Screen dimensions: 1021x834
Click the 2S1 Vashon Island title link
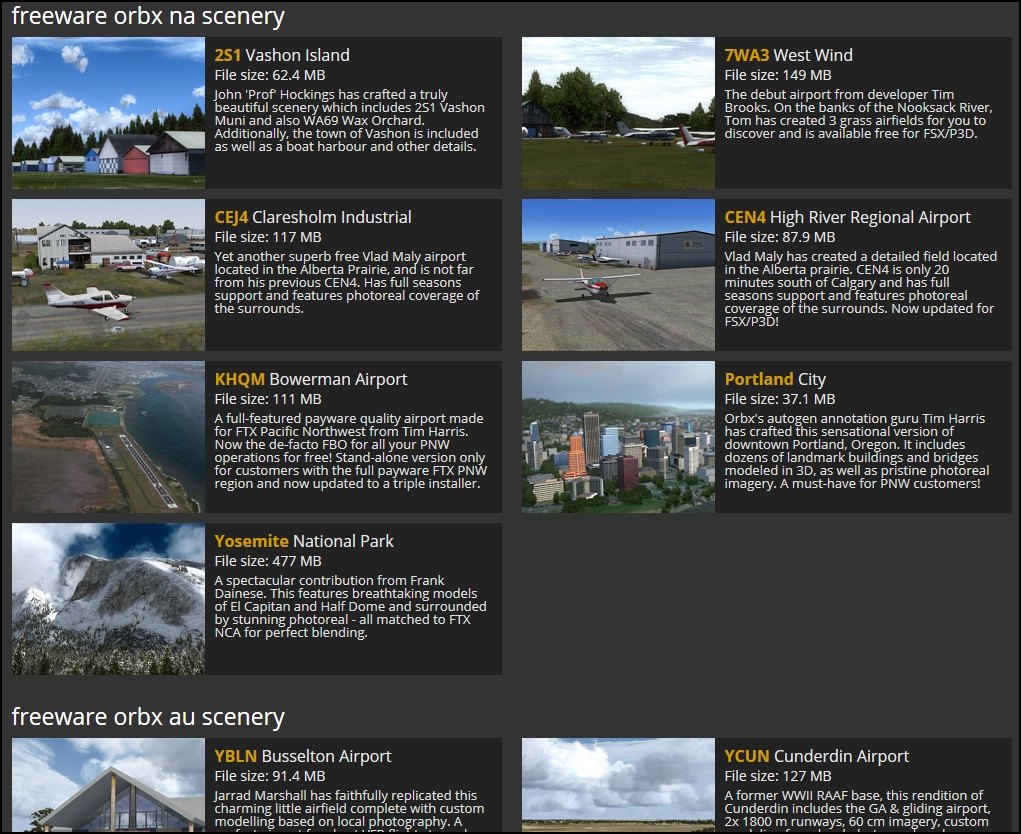click(282, 55)
